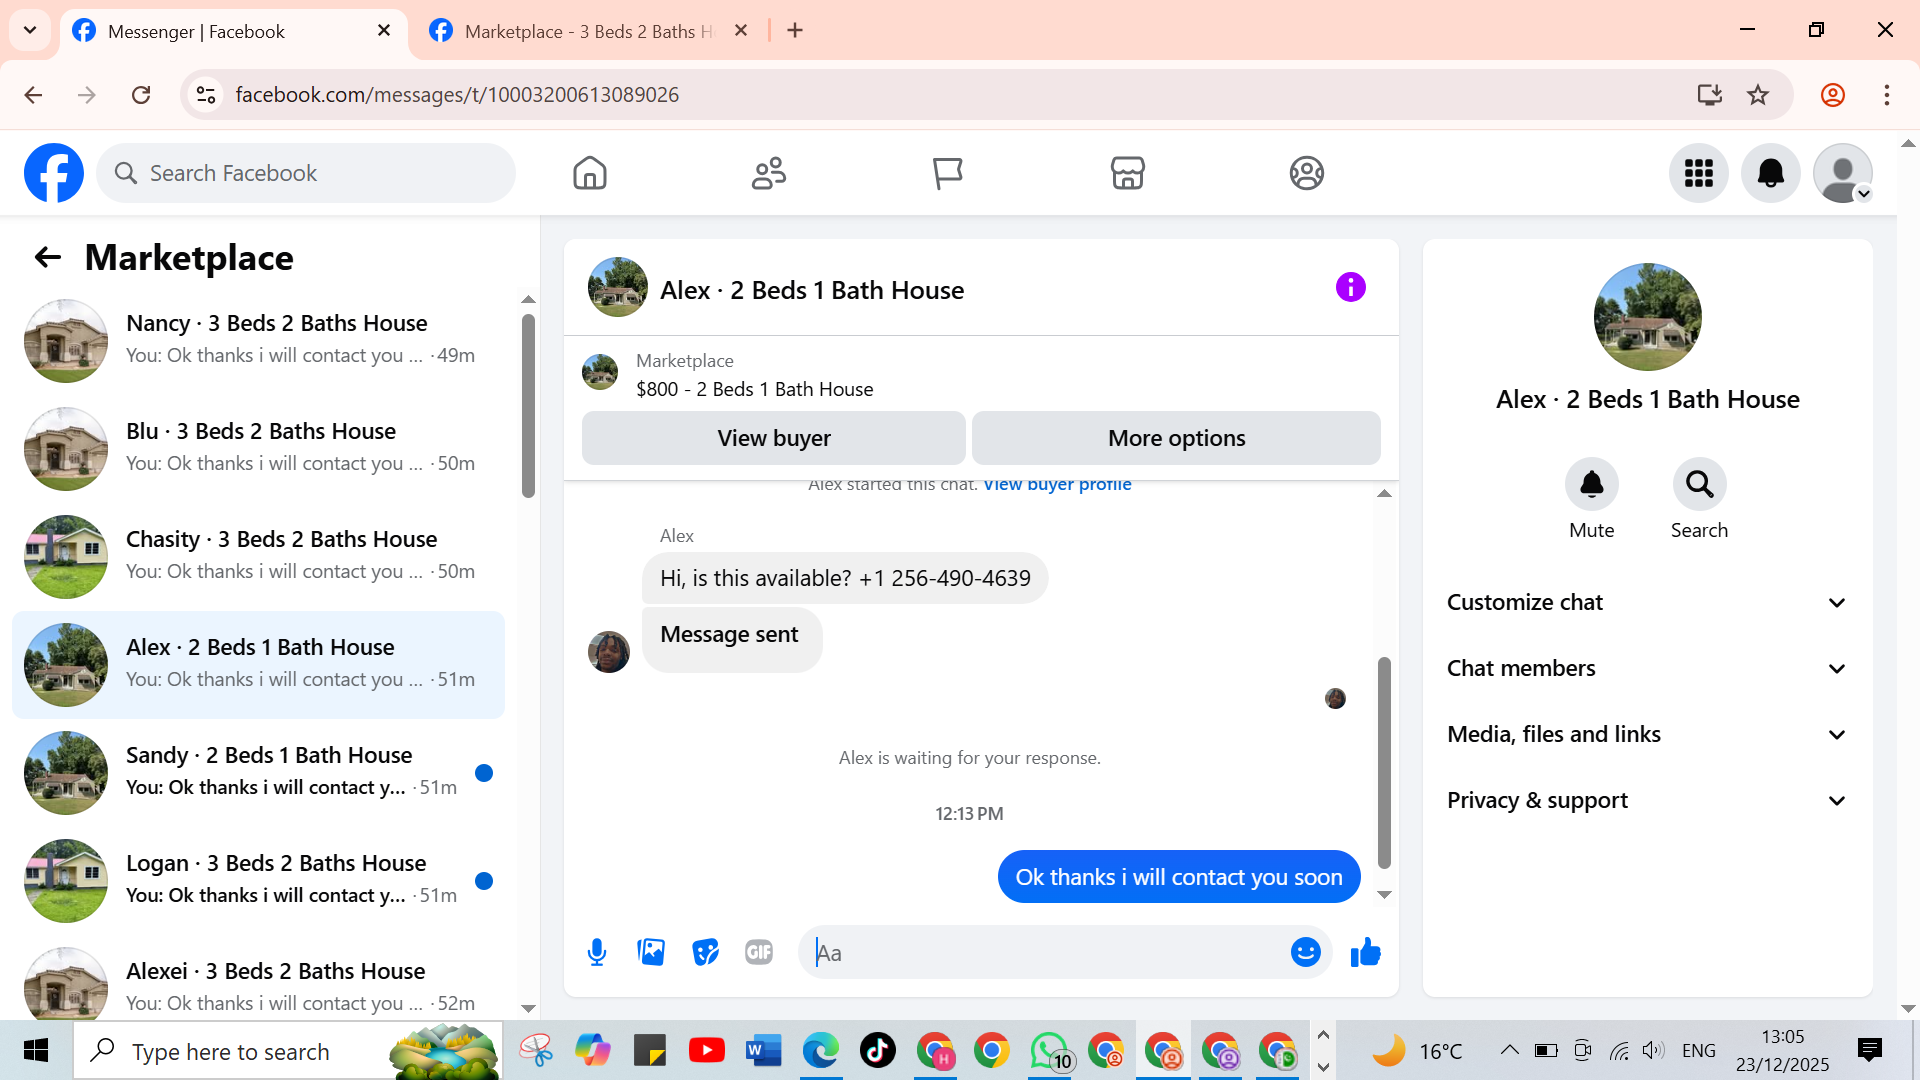Click the voice clip microphone icon

pos(597,952)
